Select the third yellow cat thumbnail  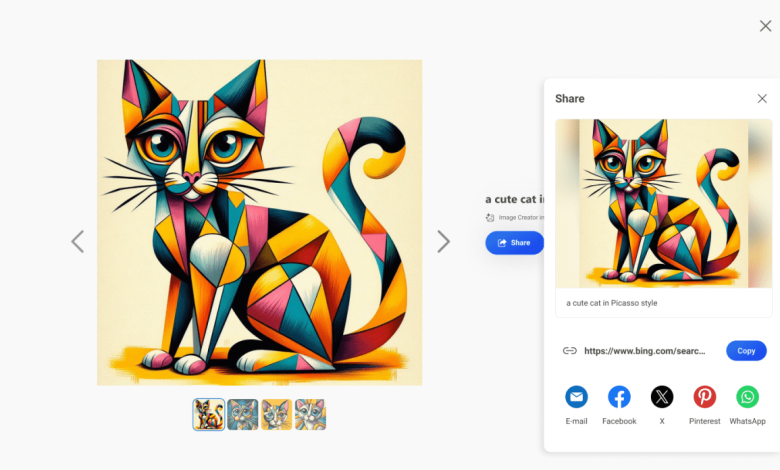277,414
